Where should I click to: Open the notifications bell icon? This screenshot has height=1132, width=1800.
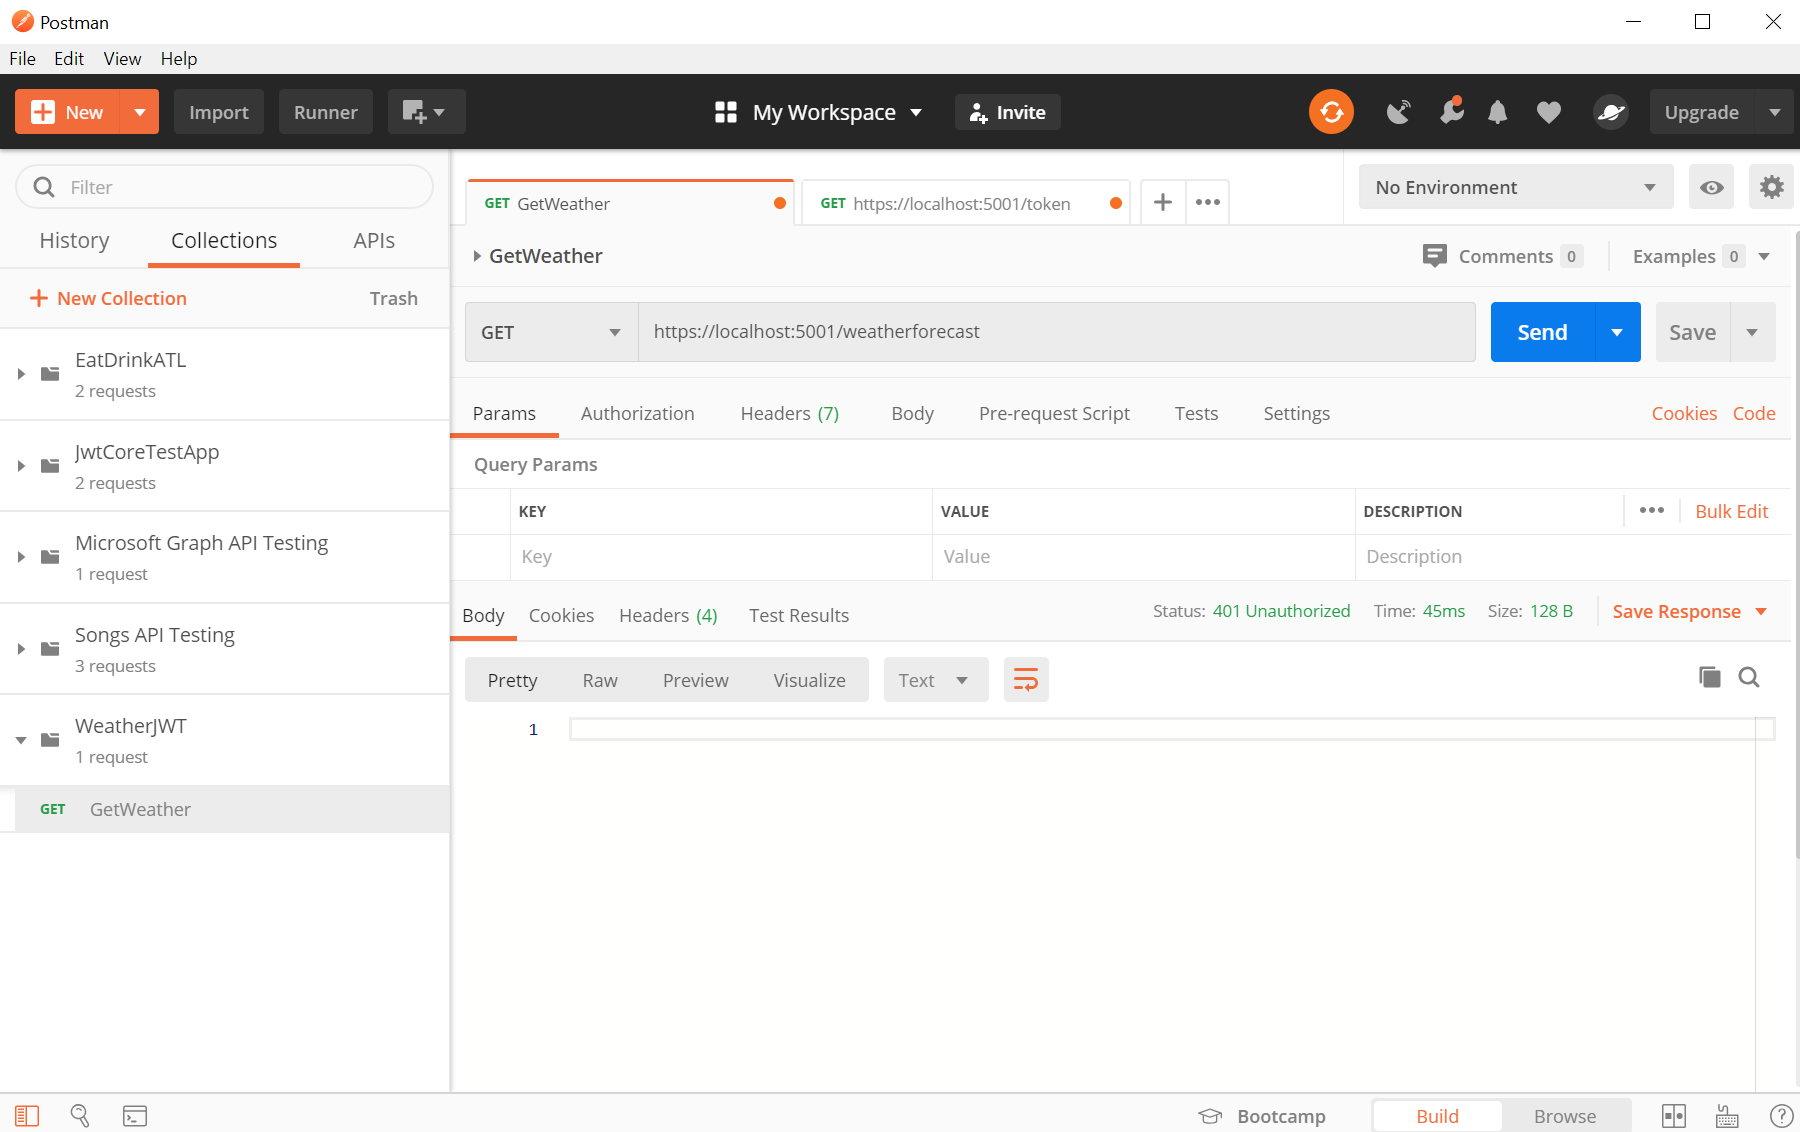1497,112
